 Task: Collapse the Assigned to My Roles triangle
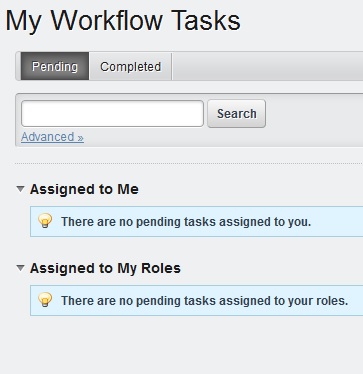point(20,268)
